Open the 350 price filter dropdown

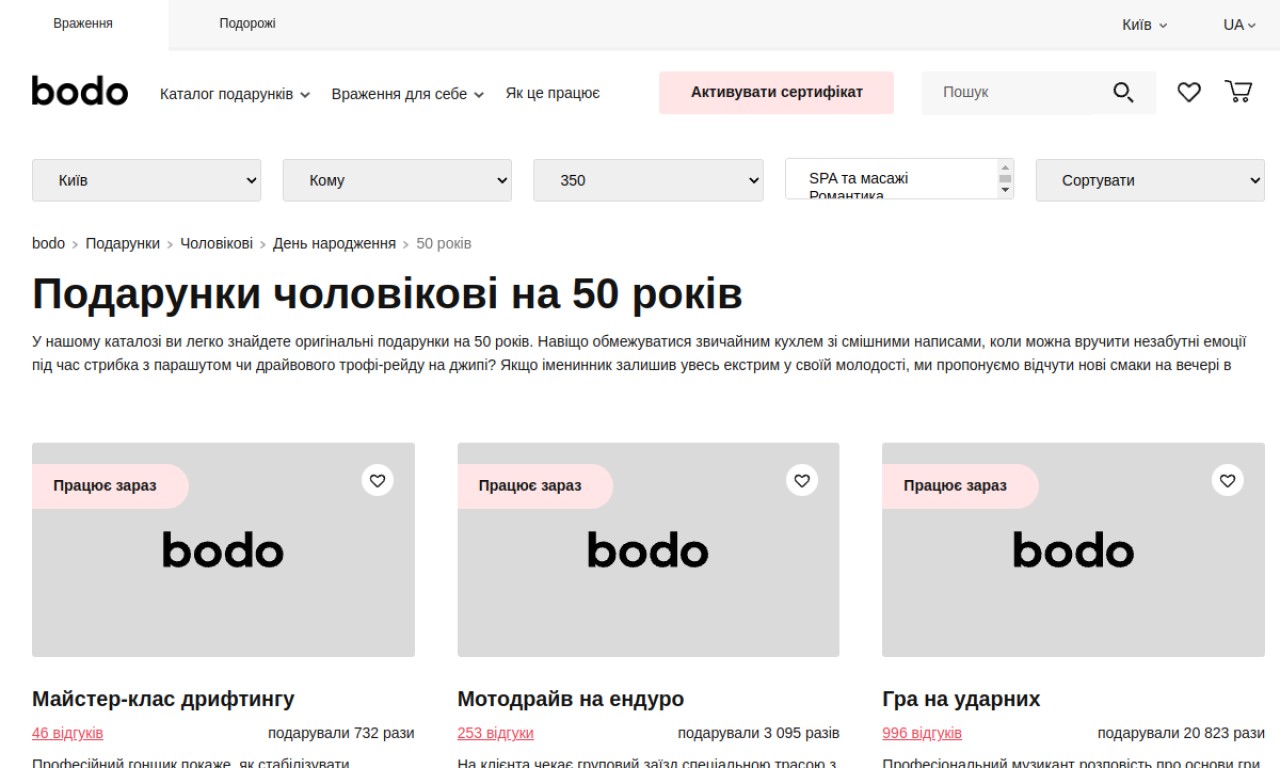[648, 180]
